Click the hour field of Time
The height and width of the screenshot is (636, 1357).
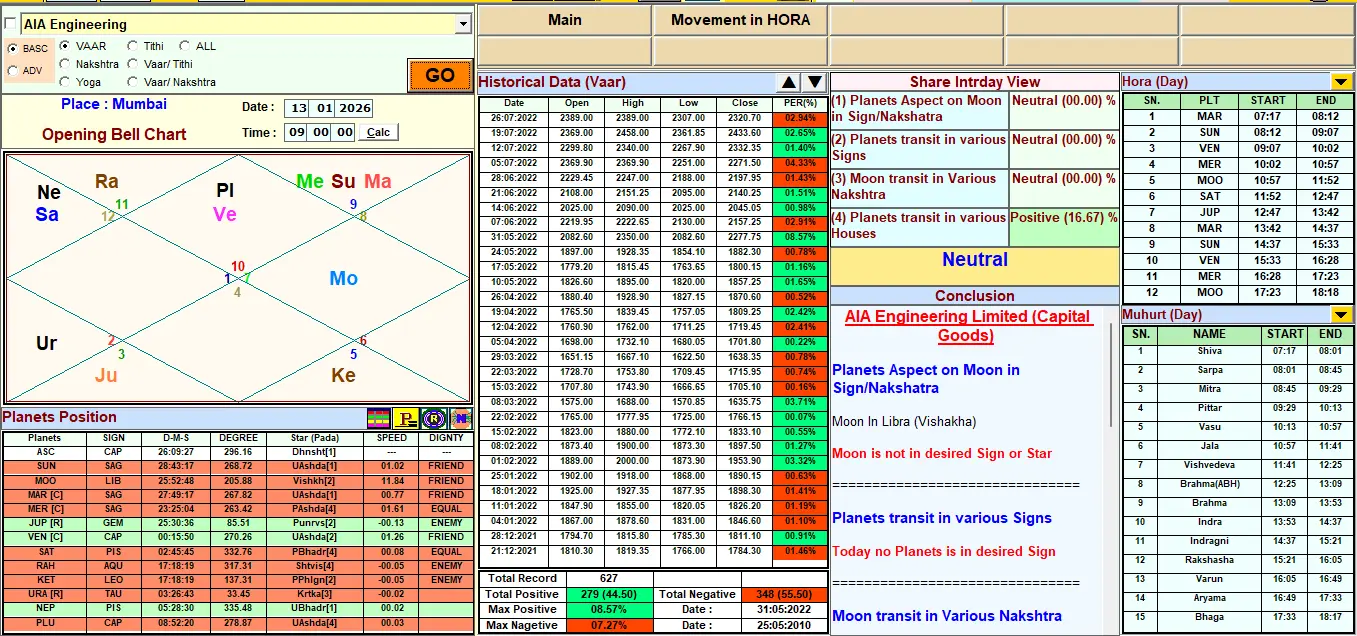[297, 132]
